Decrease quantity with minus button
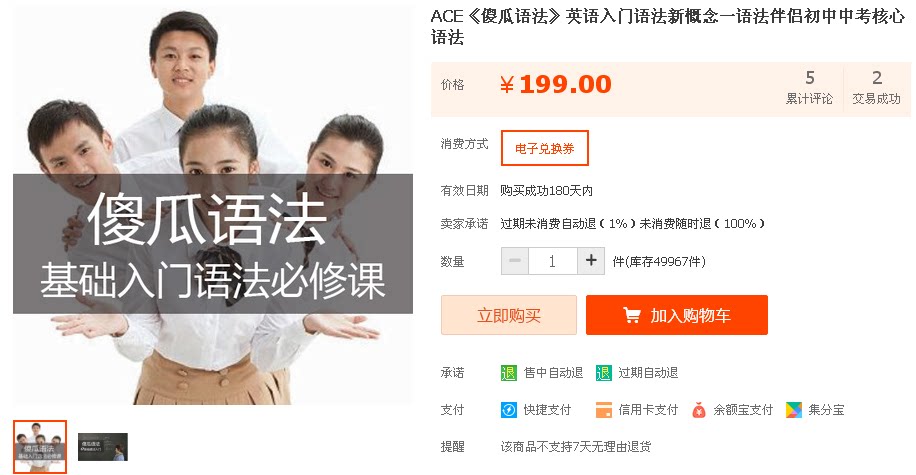The width and height of the screenshot is (916, 475). click(515, 261)
